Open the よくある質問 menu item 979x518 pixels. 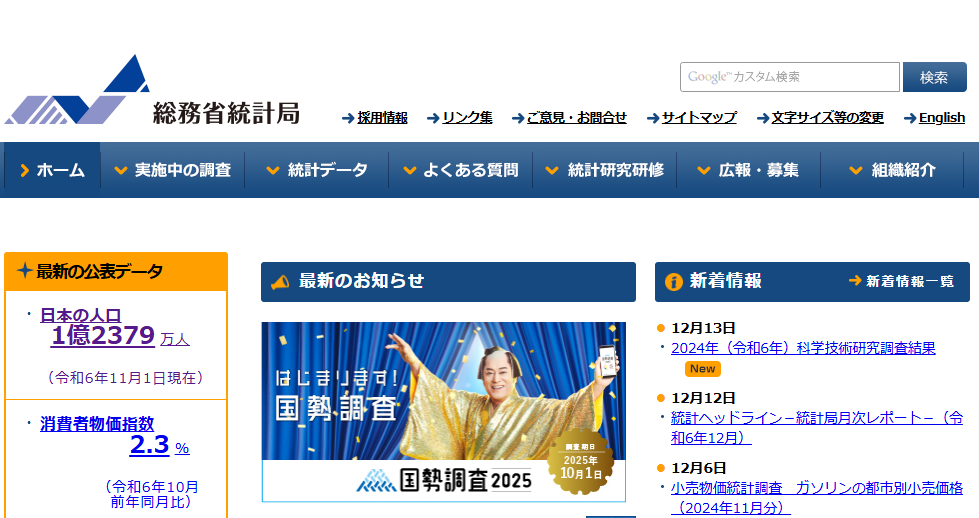(460, 170)
